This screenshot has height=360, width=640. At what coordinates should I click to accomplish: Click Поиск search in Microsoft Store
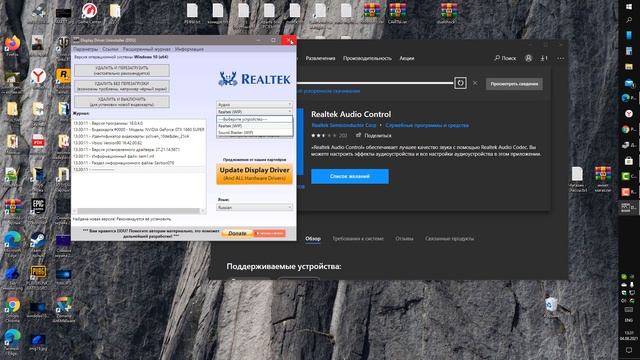505,58
